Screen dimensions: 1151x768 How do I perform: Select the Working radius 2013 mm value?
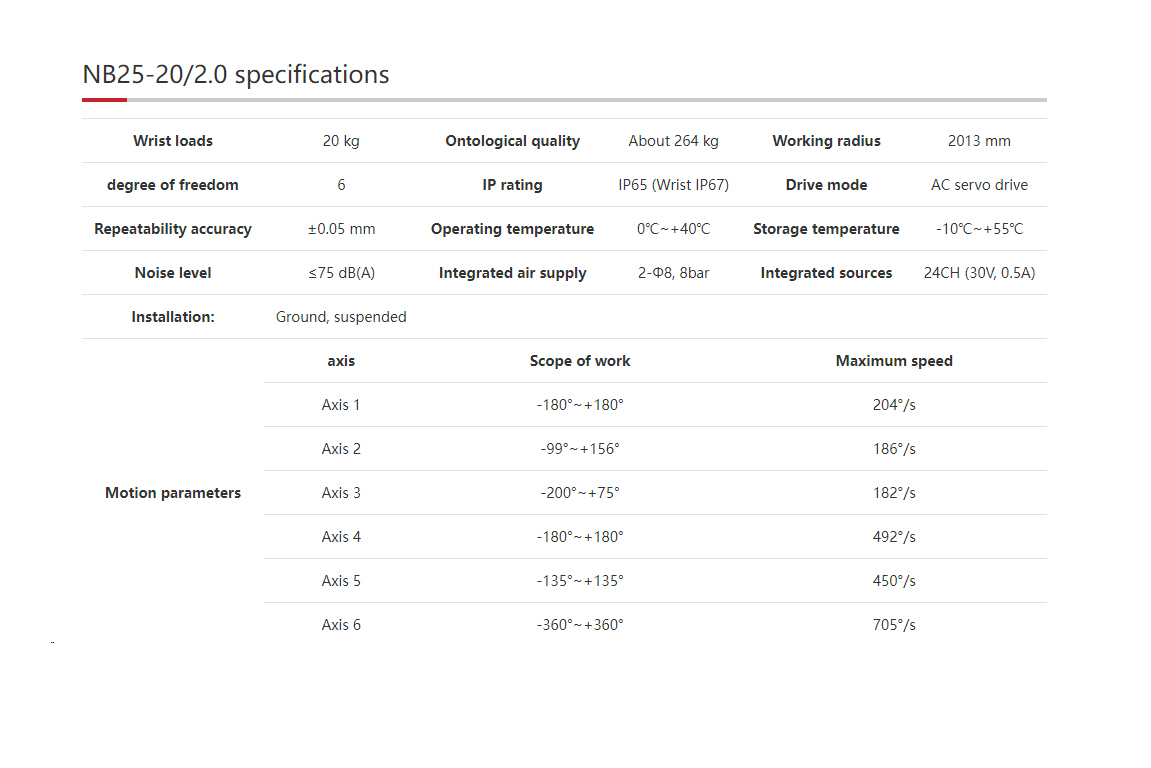pos(979,141)
